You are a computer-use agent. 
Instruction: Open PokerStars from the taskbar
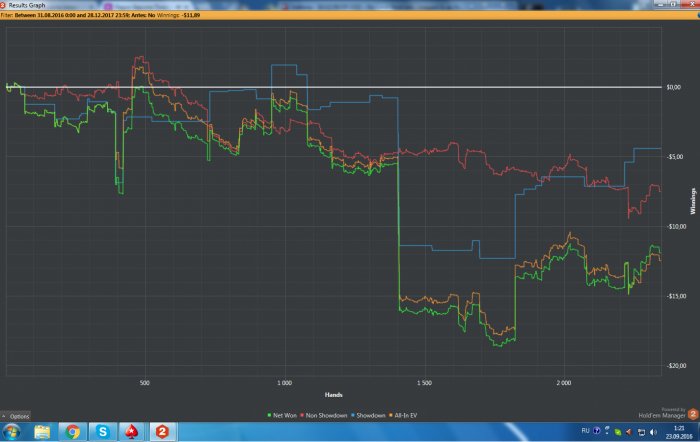pos(132,432)
